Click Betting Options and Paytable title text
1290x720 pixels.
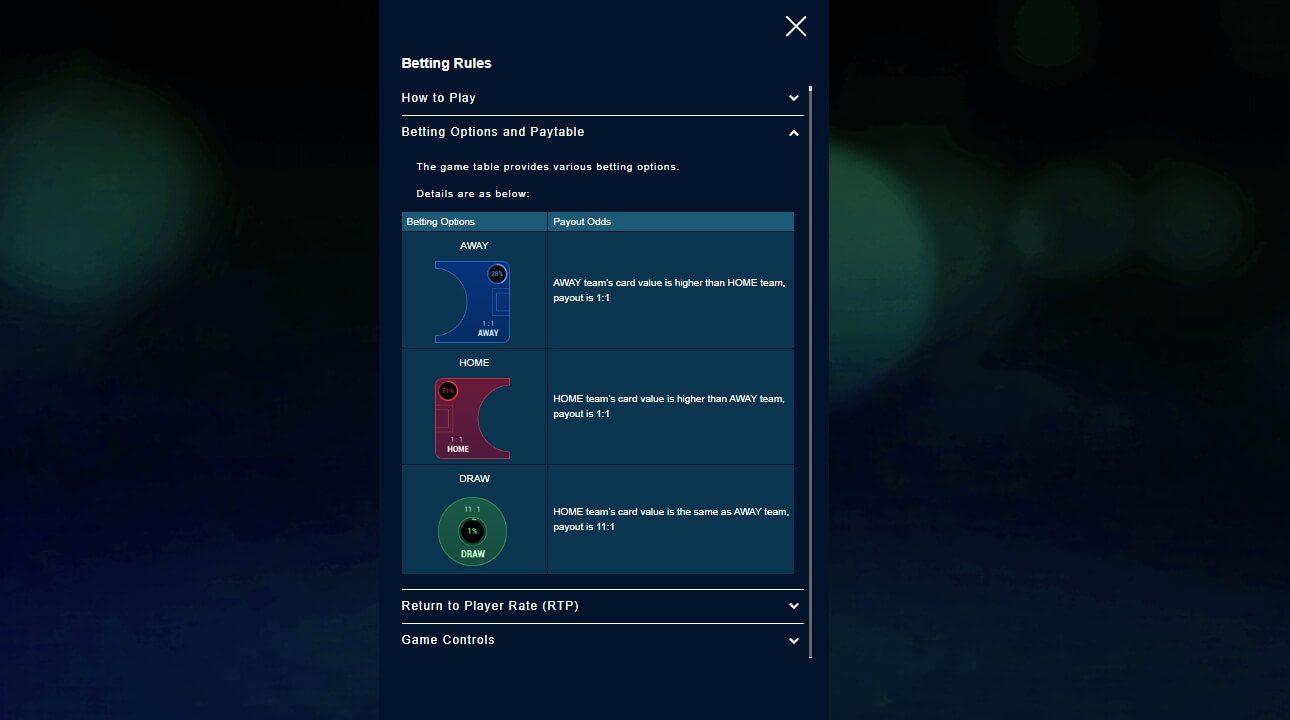(493, 132)
